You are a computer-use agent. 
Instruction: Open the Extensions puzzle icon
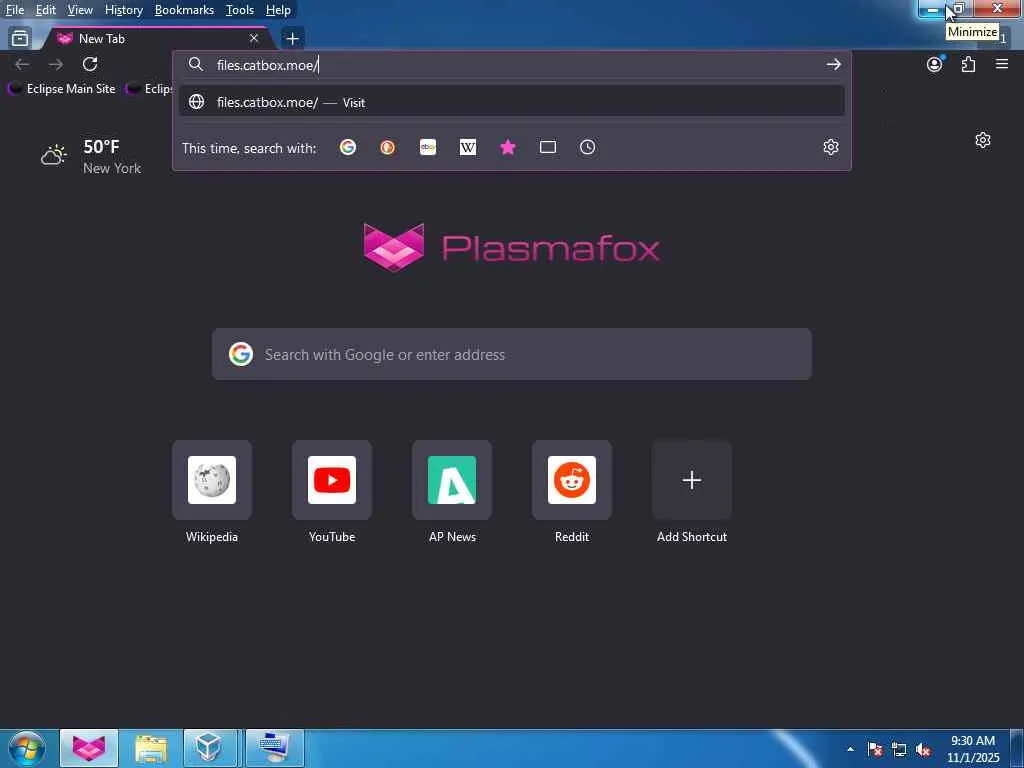968,64
